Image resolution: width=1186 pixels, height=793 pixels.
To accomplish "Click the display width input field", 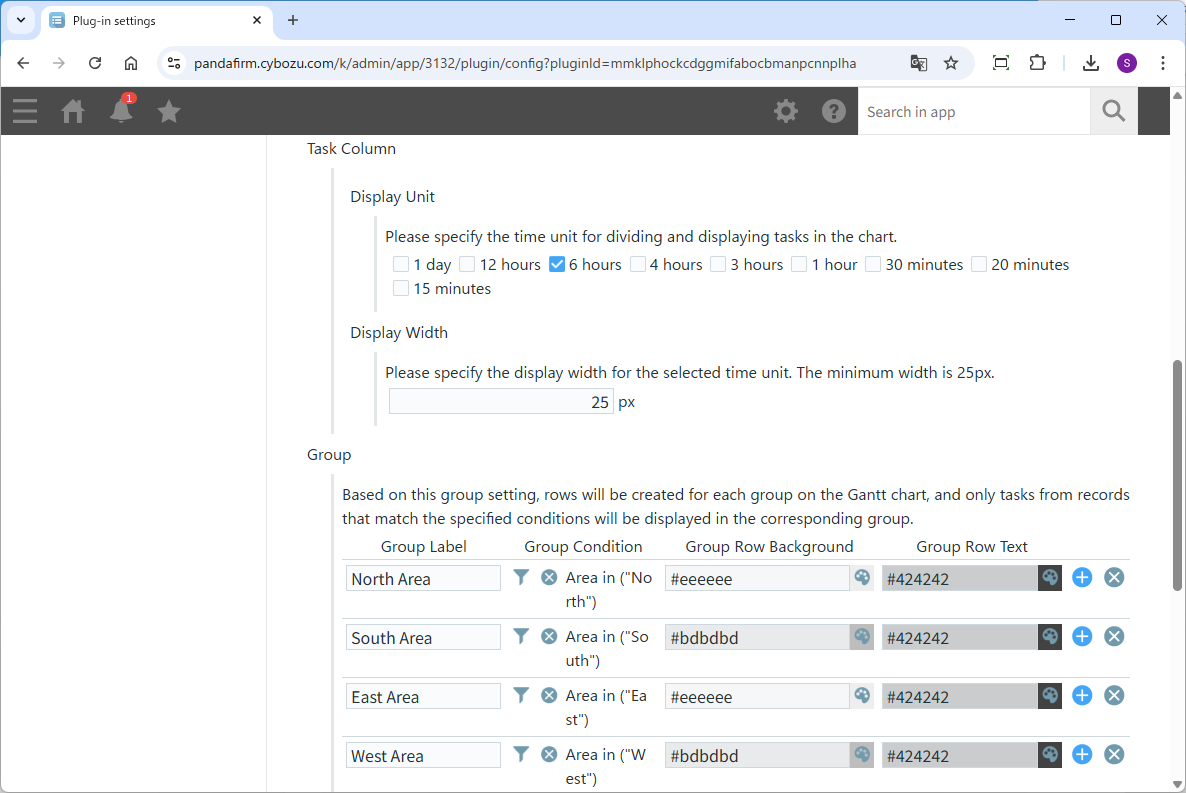I will (501, 402).
